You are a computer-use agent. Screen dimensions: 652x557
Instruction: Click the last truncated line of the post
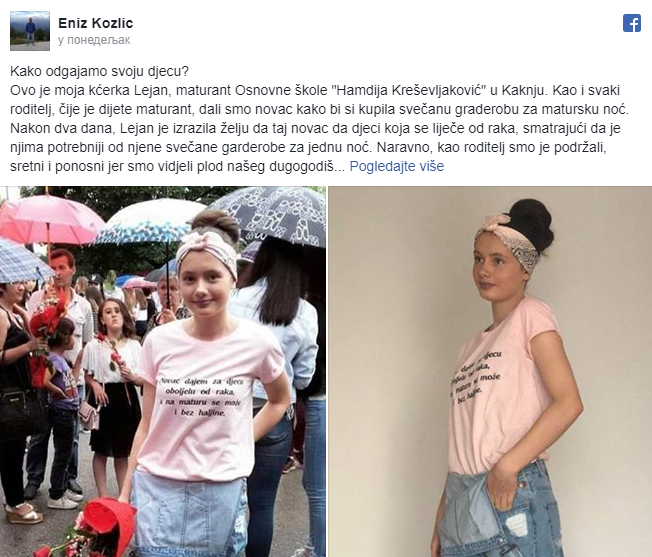click(178, 166)
